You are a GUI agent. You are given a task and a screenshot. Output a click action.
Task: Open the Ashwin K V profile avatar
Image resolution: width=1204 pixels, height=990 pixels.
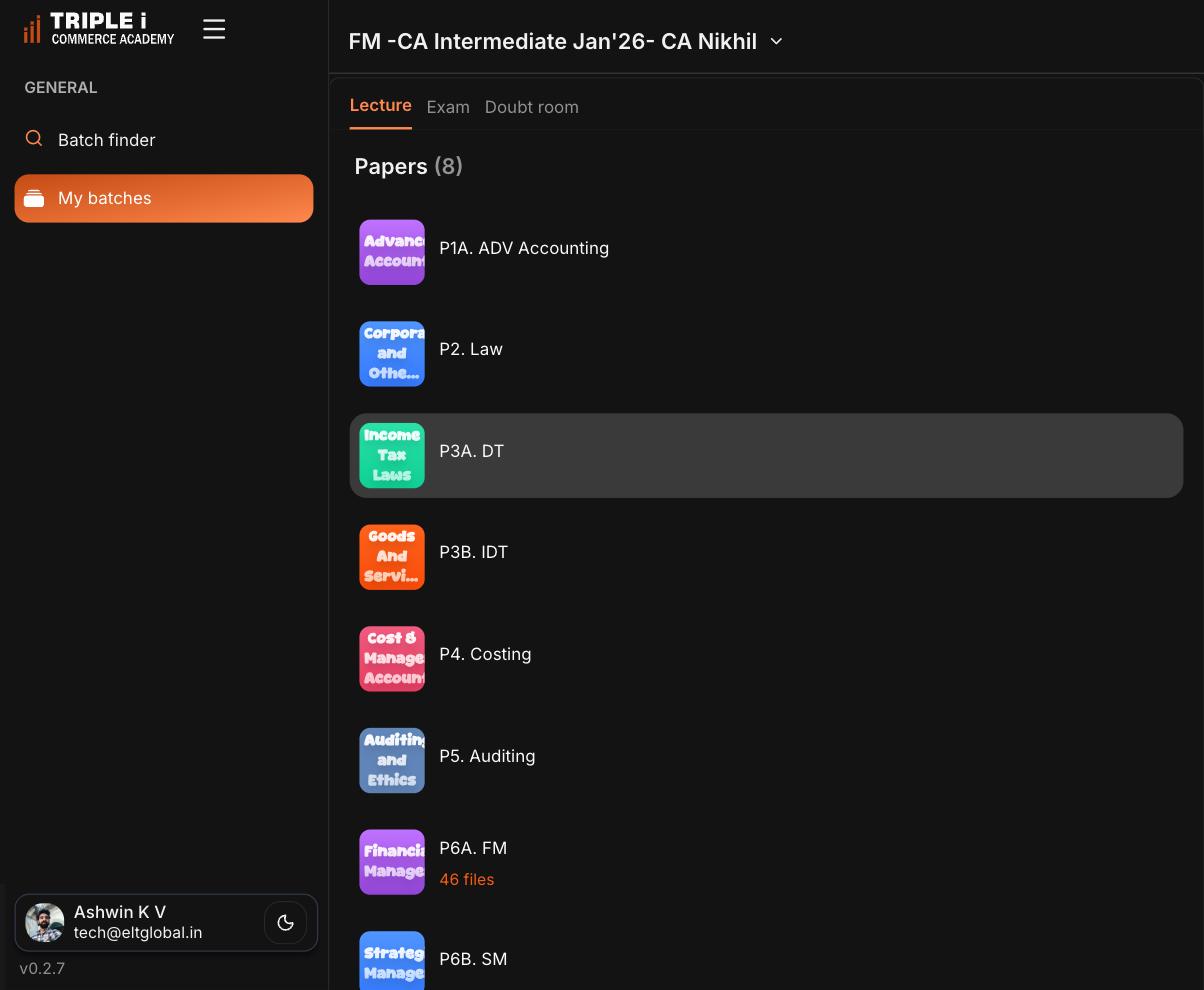(x=45, y=923)
